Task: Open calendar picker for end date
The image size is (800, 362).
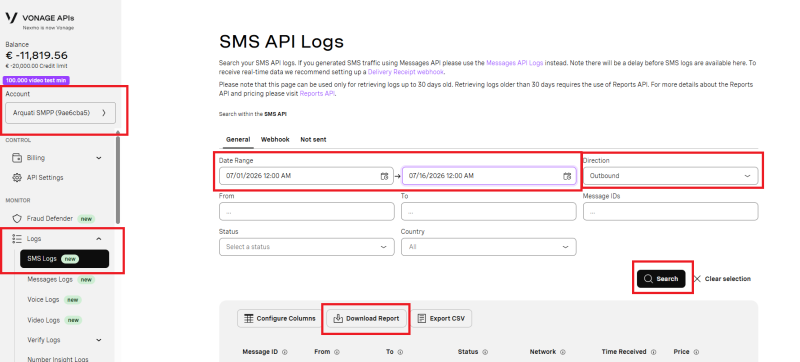Action: [x=567, y=176]
